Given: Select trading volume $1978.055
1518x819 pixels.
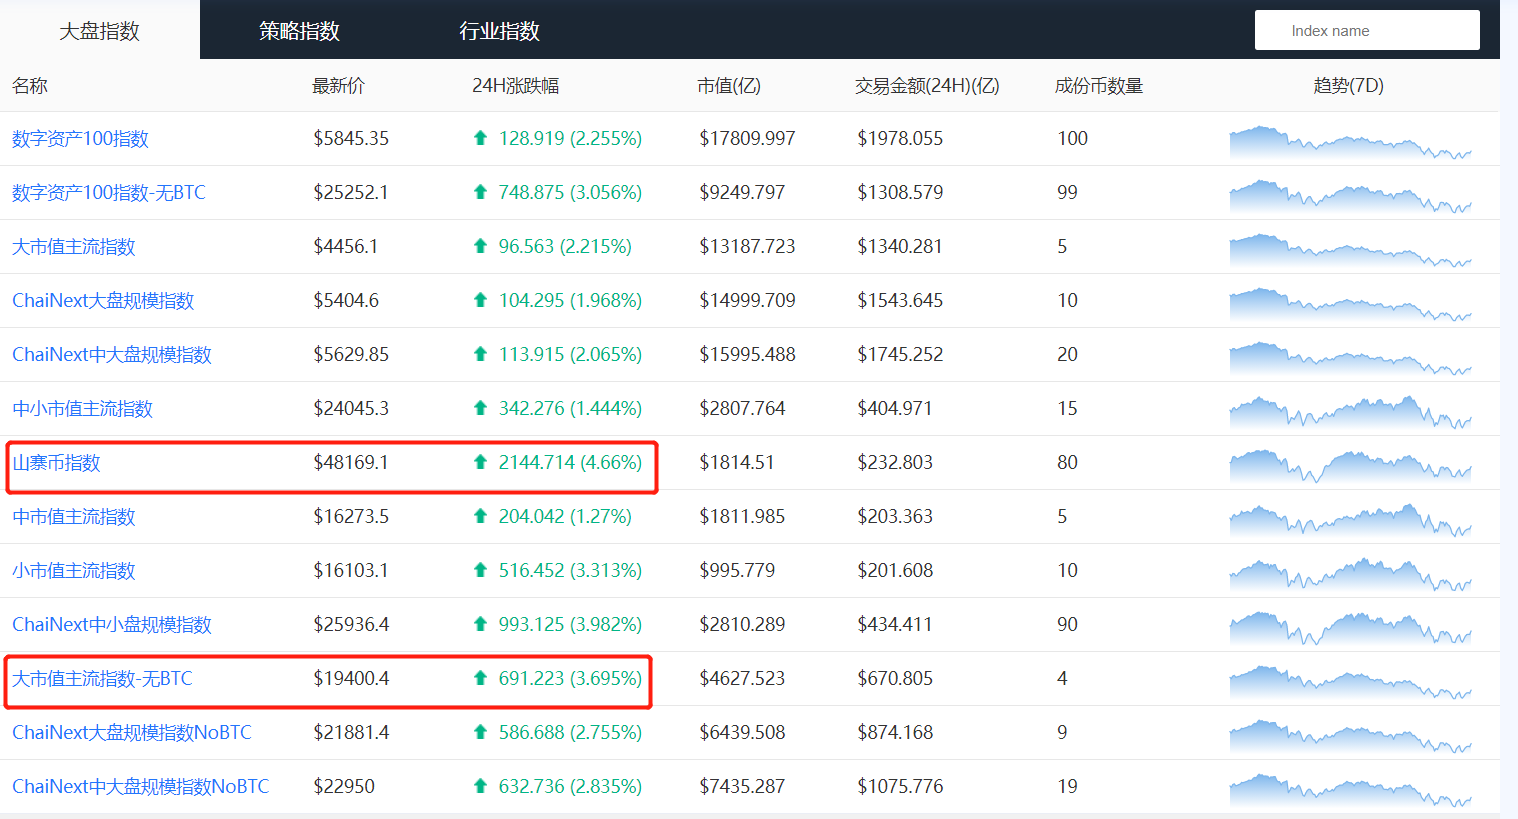Looking at the screenshot, I should coord(900,138).
